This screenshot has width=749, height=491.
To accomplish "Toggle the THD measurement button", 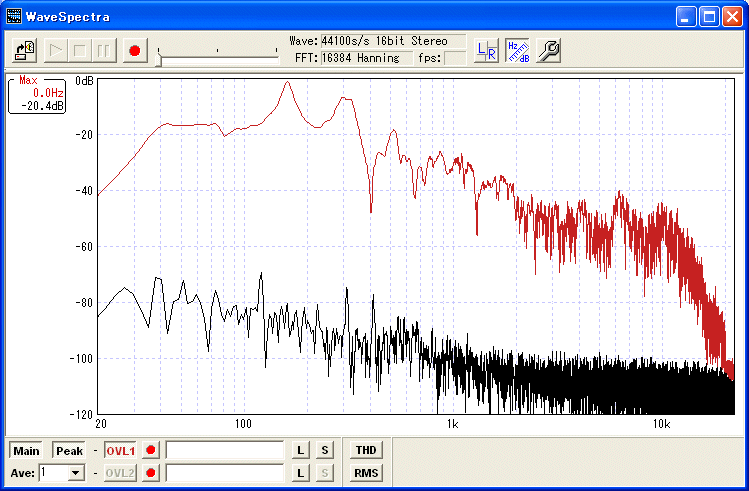I will (x=366, y=451).
